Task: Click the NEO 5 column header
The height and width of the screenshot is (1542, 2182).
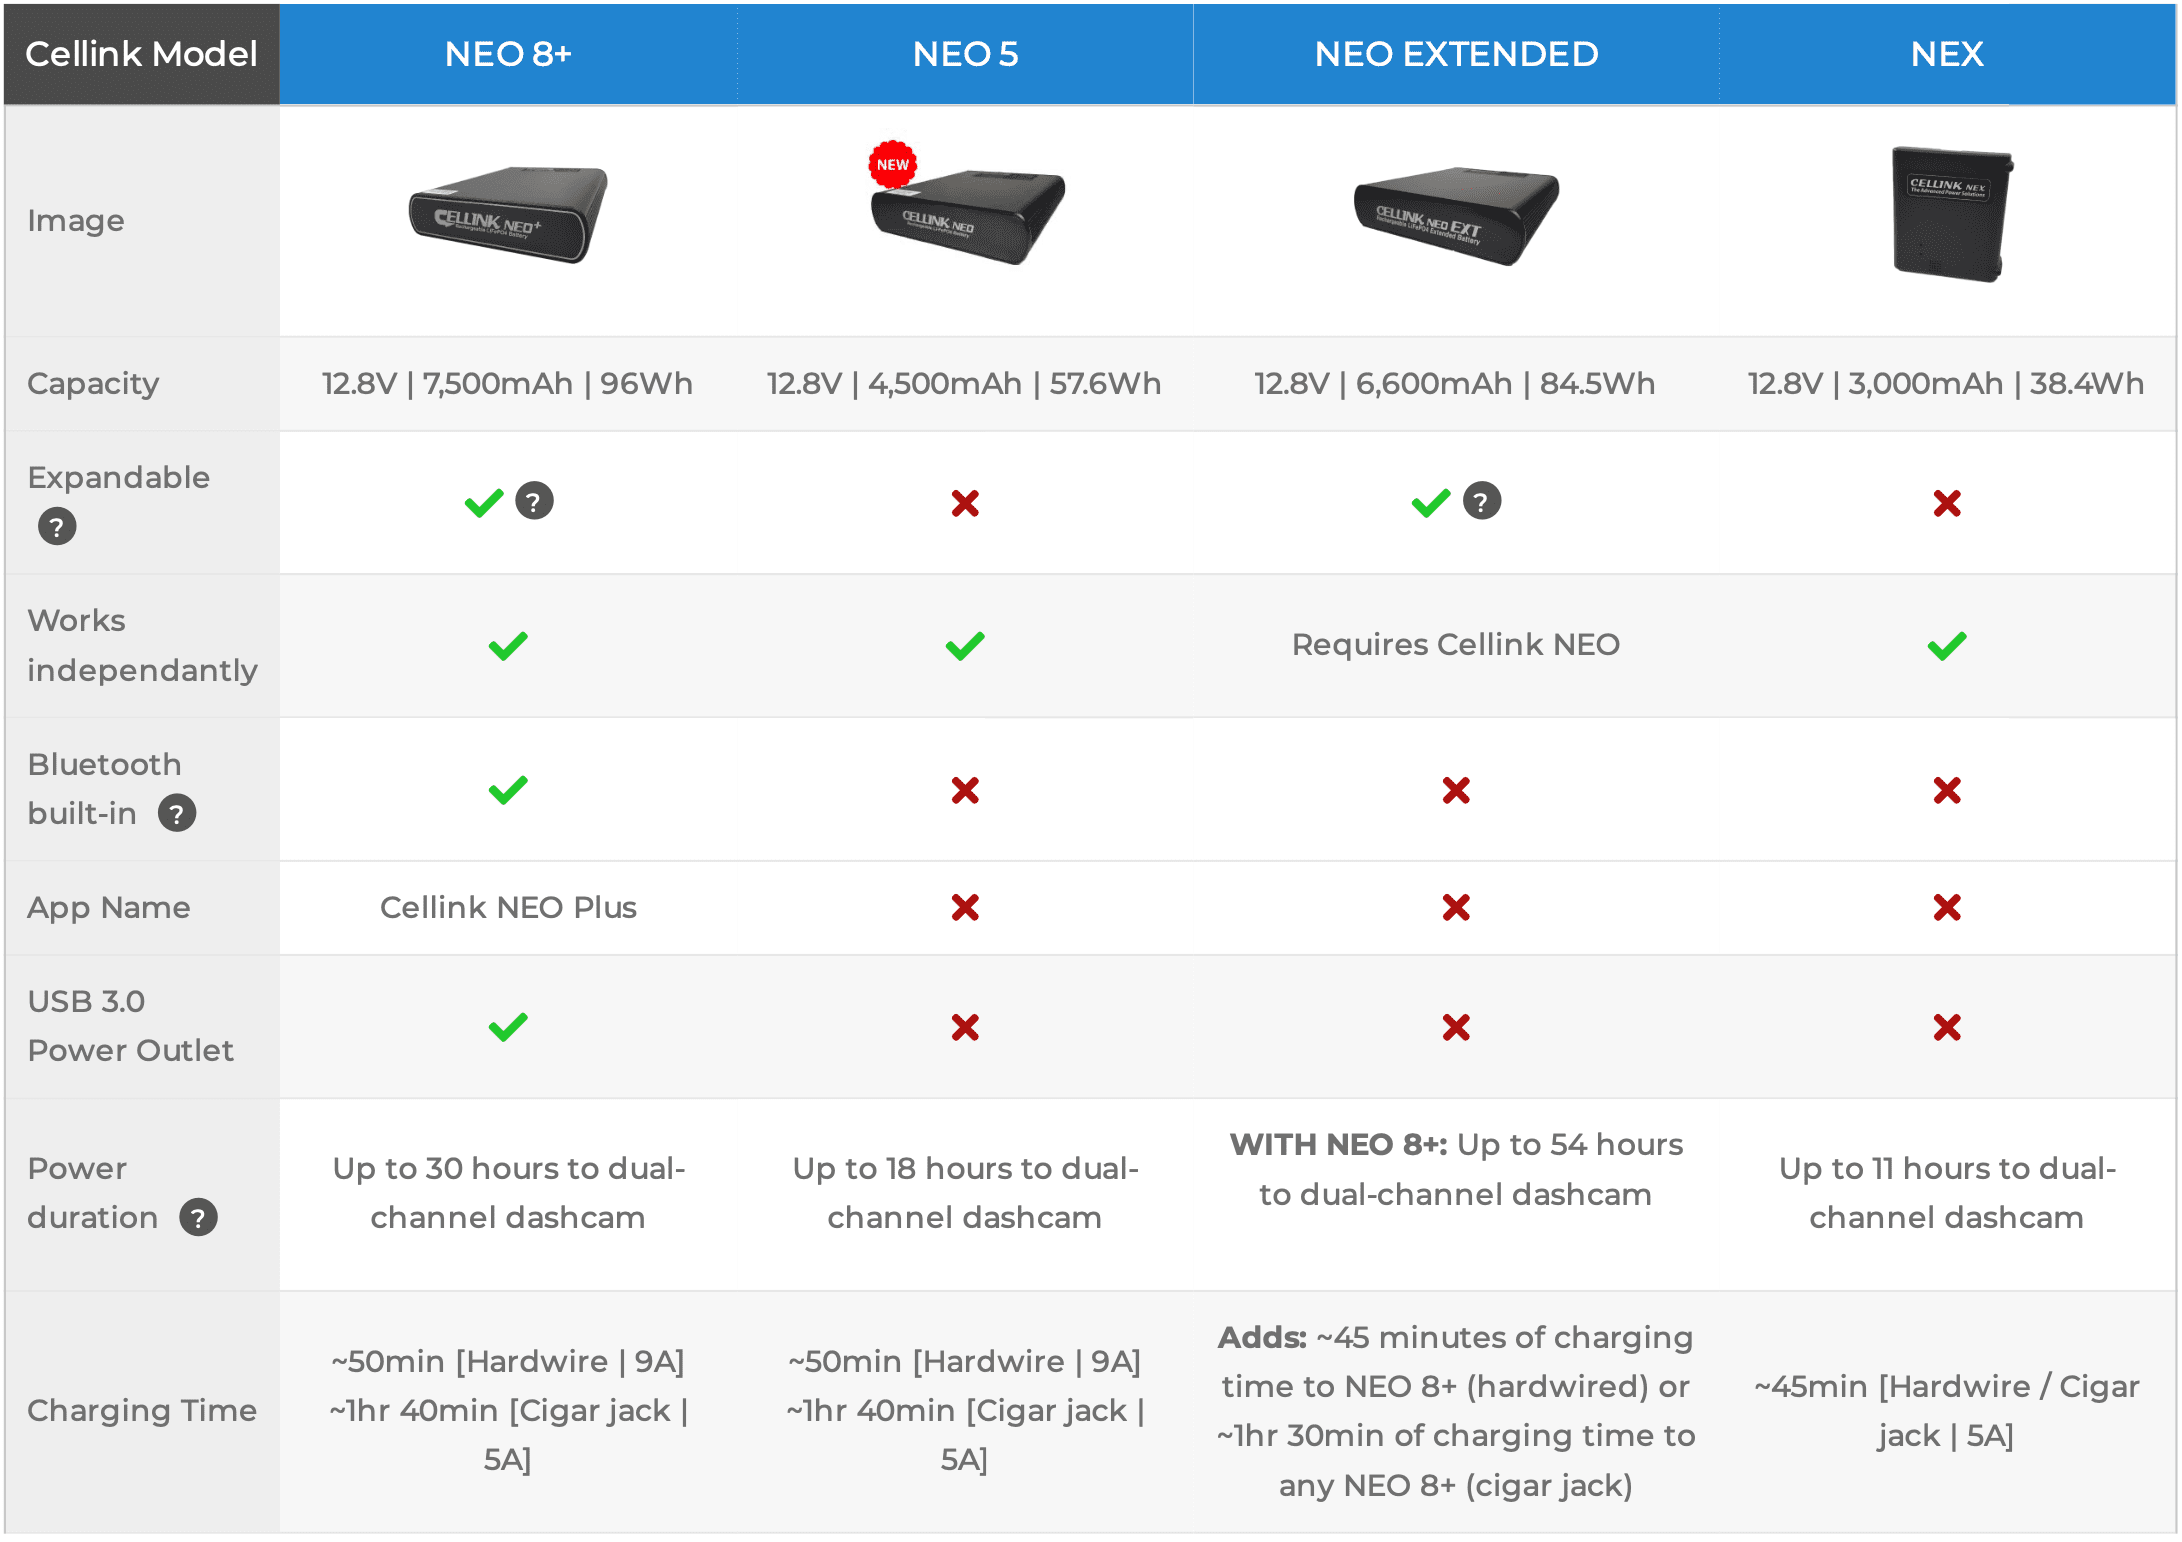Action: coord(965,54)
